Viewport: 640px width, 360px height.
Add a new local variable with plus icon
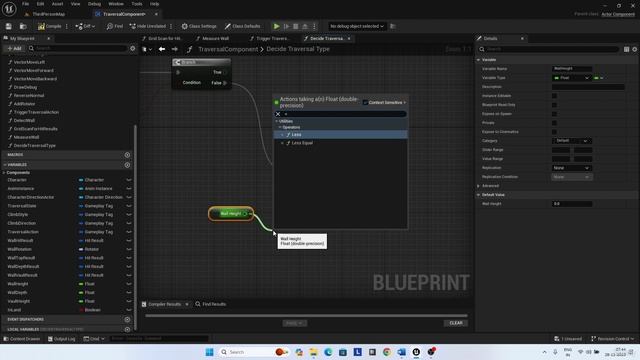tap(127, 329)
